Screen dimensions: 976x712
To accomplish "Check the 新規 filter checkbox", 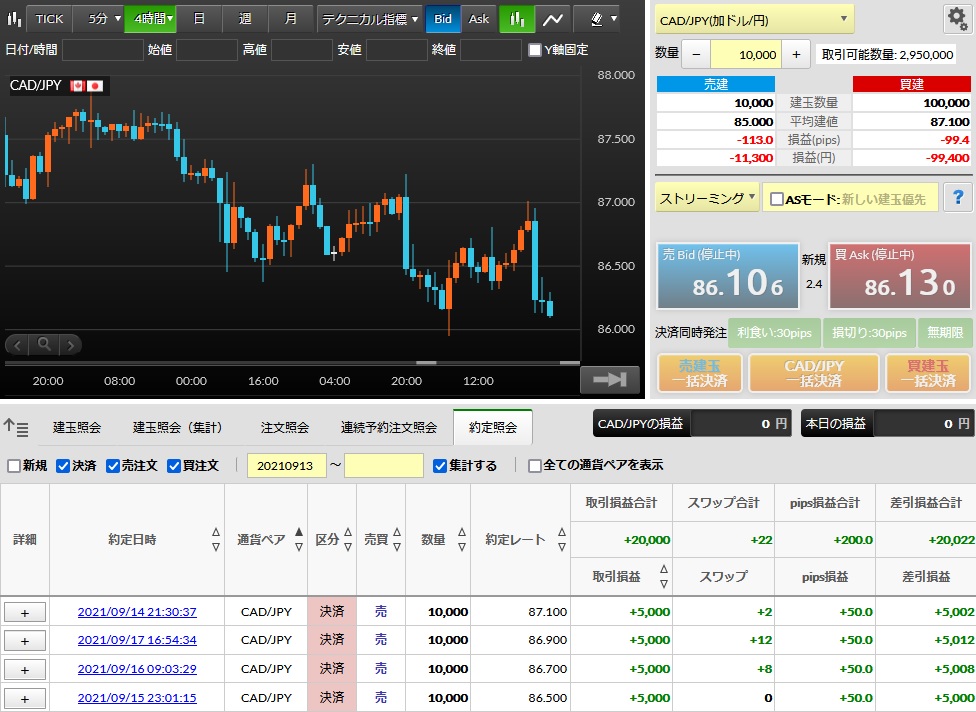I will (14, 466).
